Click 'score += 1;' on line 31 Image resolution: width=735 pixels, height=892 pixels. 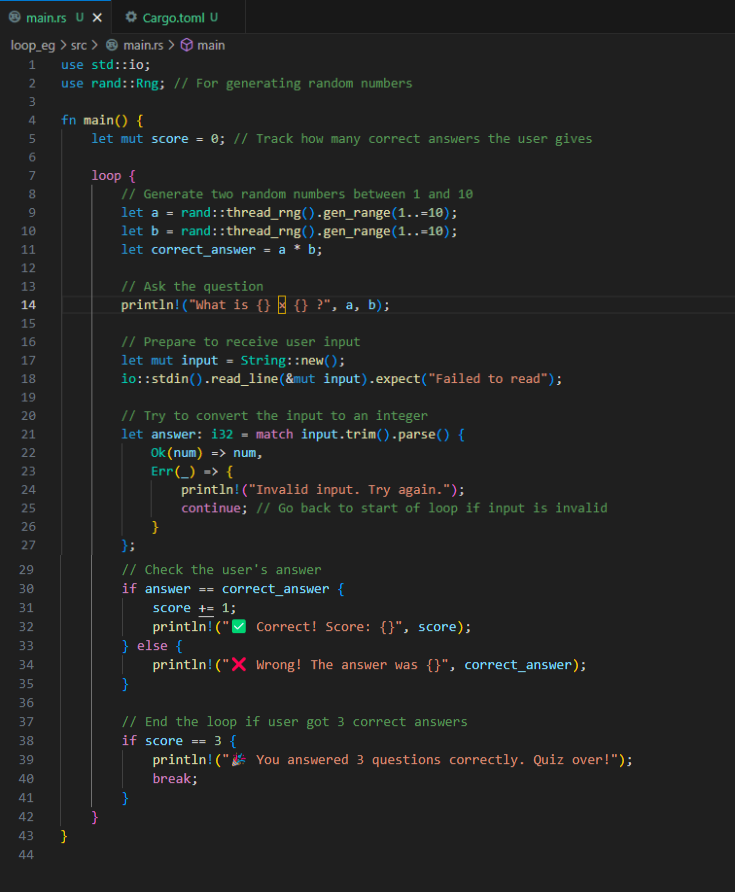point(194,608)
